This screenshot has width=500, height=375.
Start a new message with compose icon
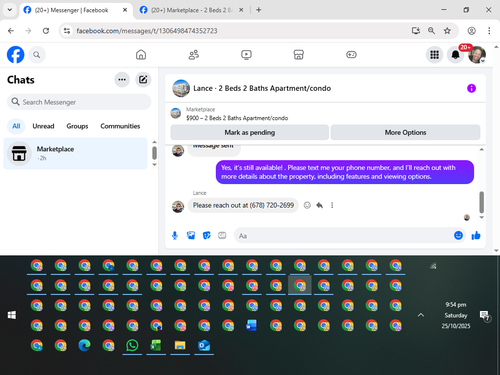143,80
